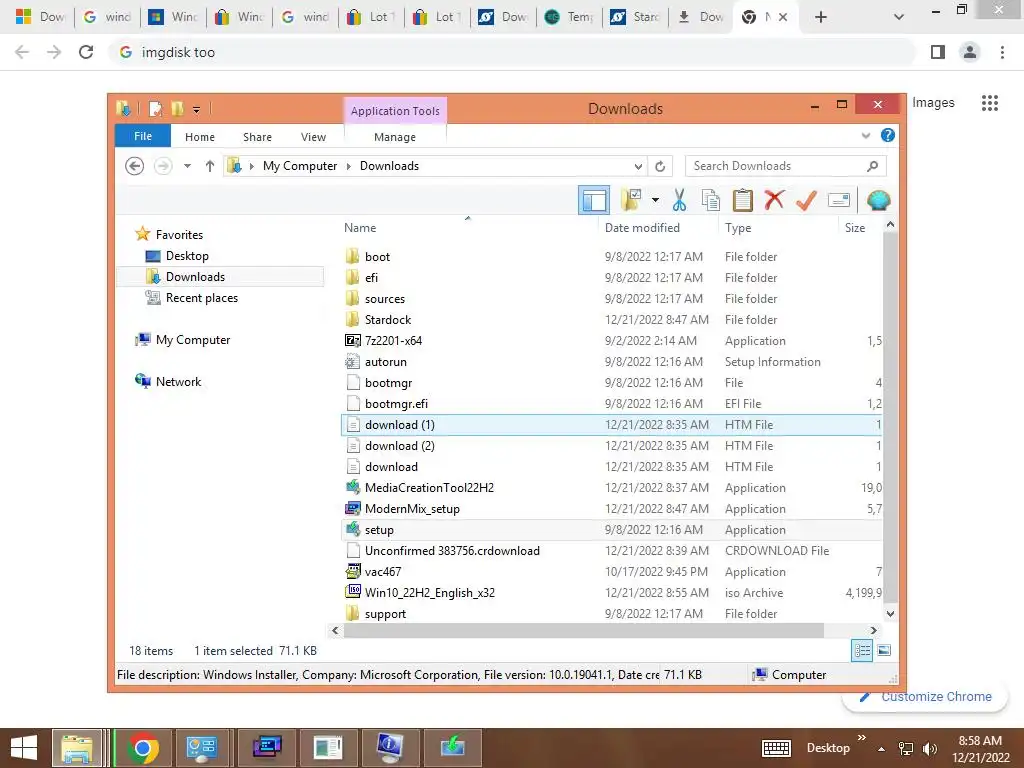Open Chrome new tab plus button
This screenshot has height=768, width=1024.
[x=821, y=17]
